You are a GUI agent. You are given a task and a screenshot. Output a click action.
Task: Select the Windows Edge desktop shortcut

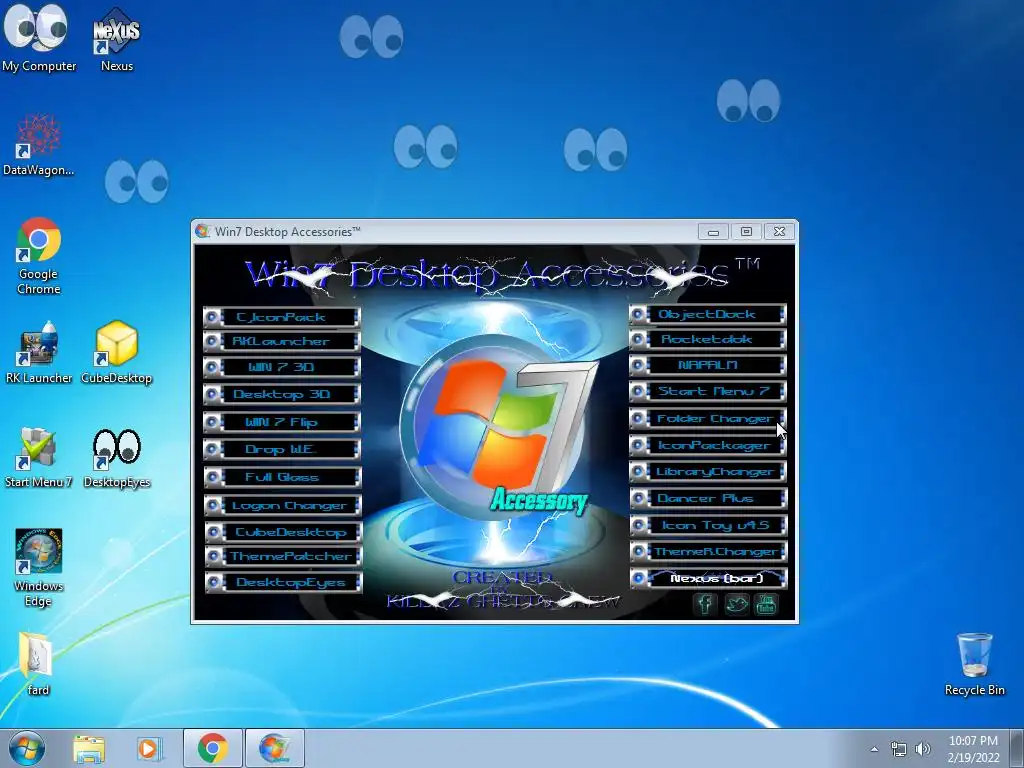[39, 568]
